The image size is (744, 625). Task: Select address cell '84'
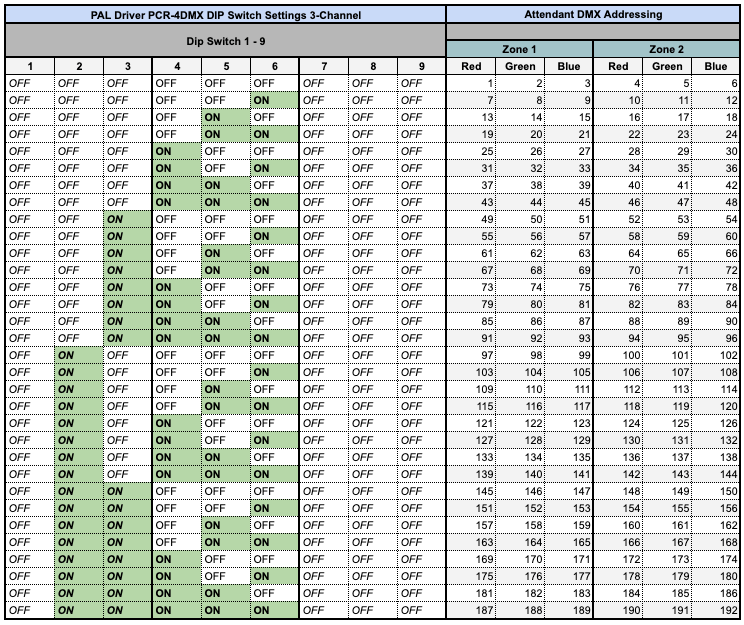pyautogui.click(x=716, y=304)
